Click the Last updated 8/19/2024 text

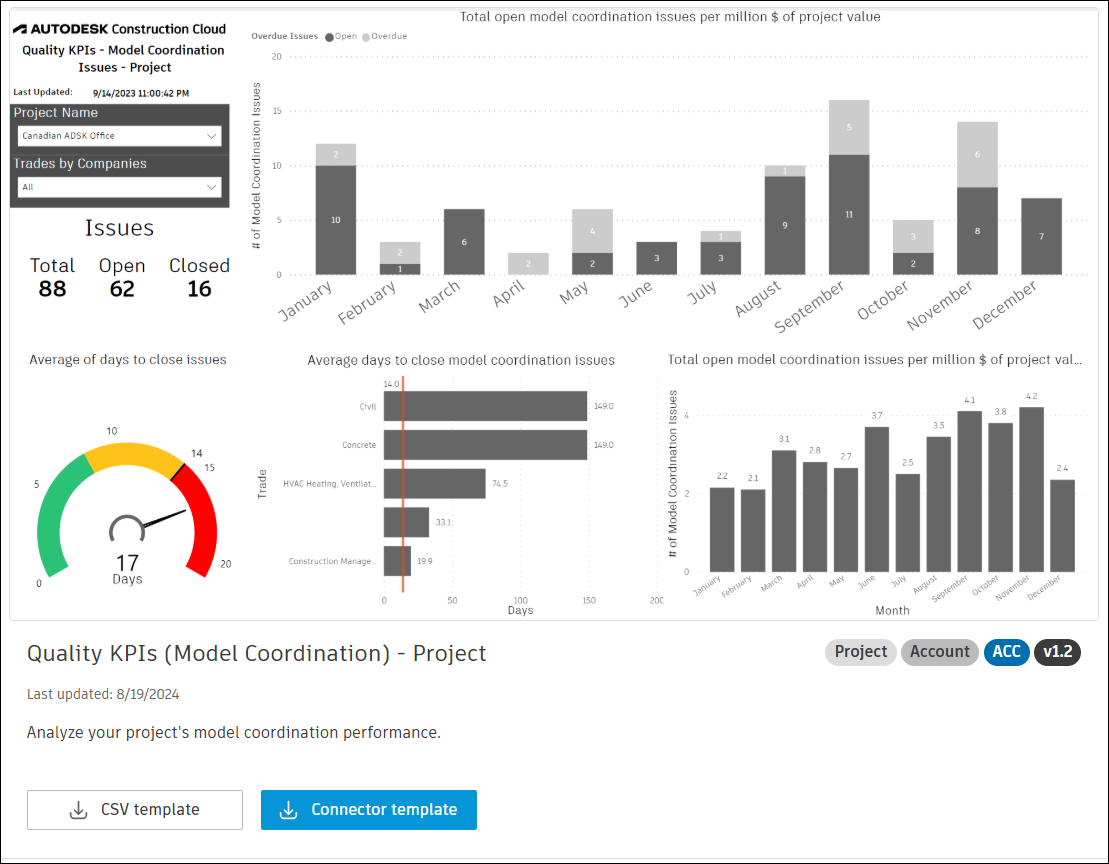point(103,694)
